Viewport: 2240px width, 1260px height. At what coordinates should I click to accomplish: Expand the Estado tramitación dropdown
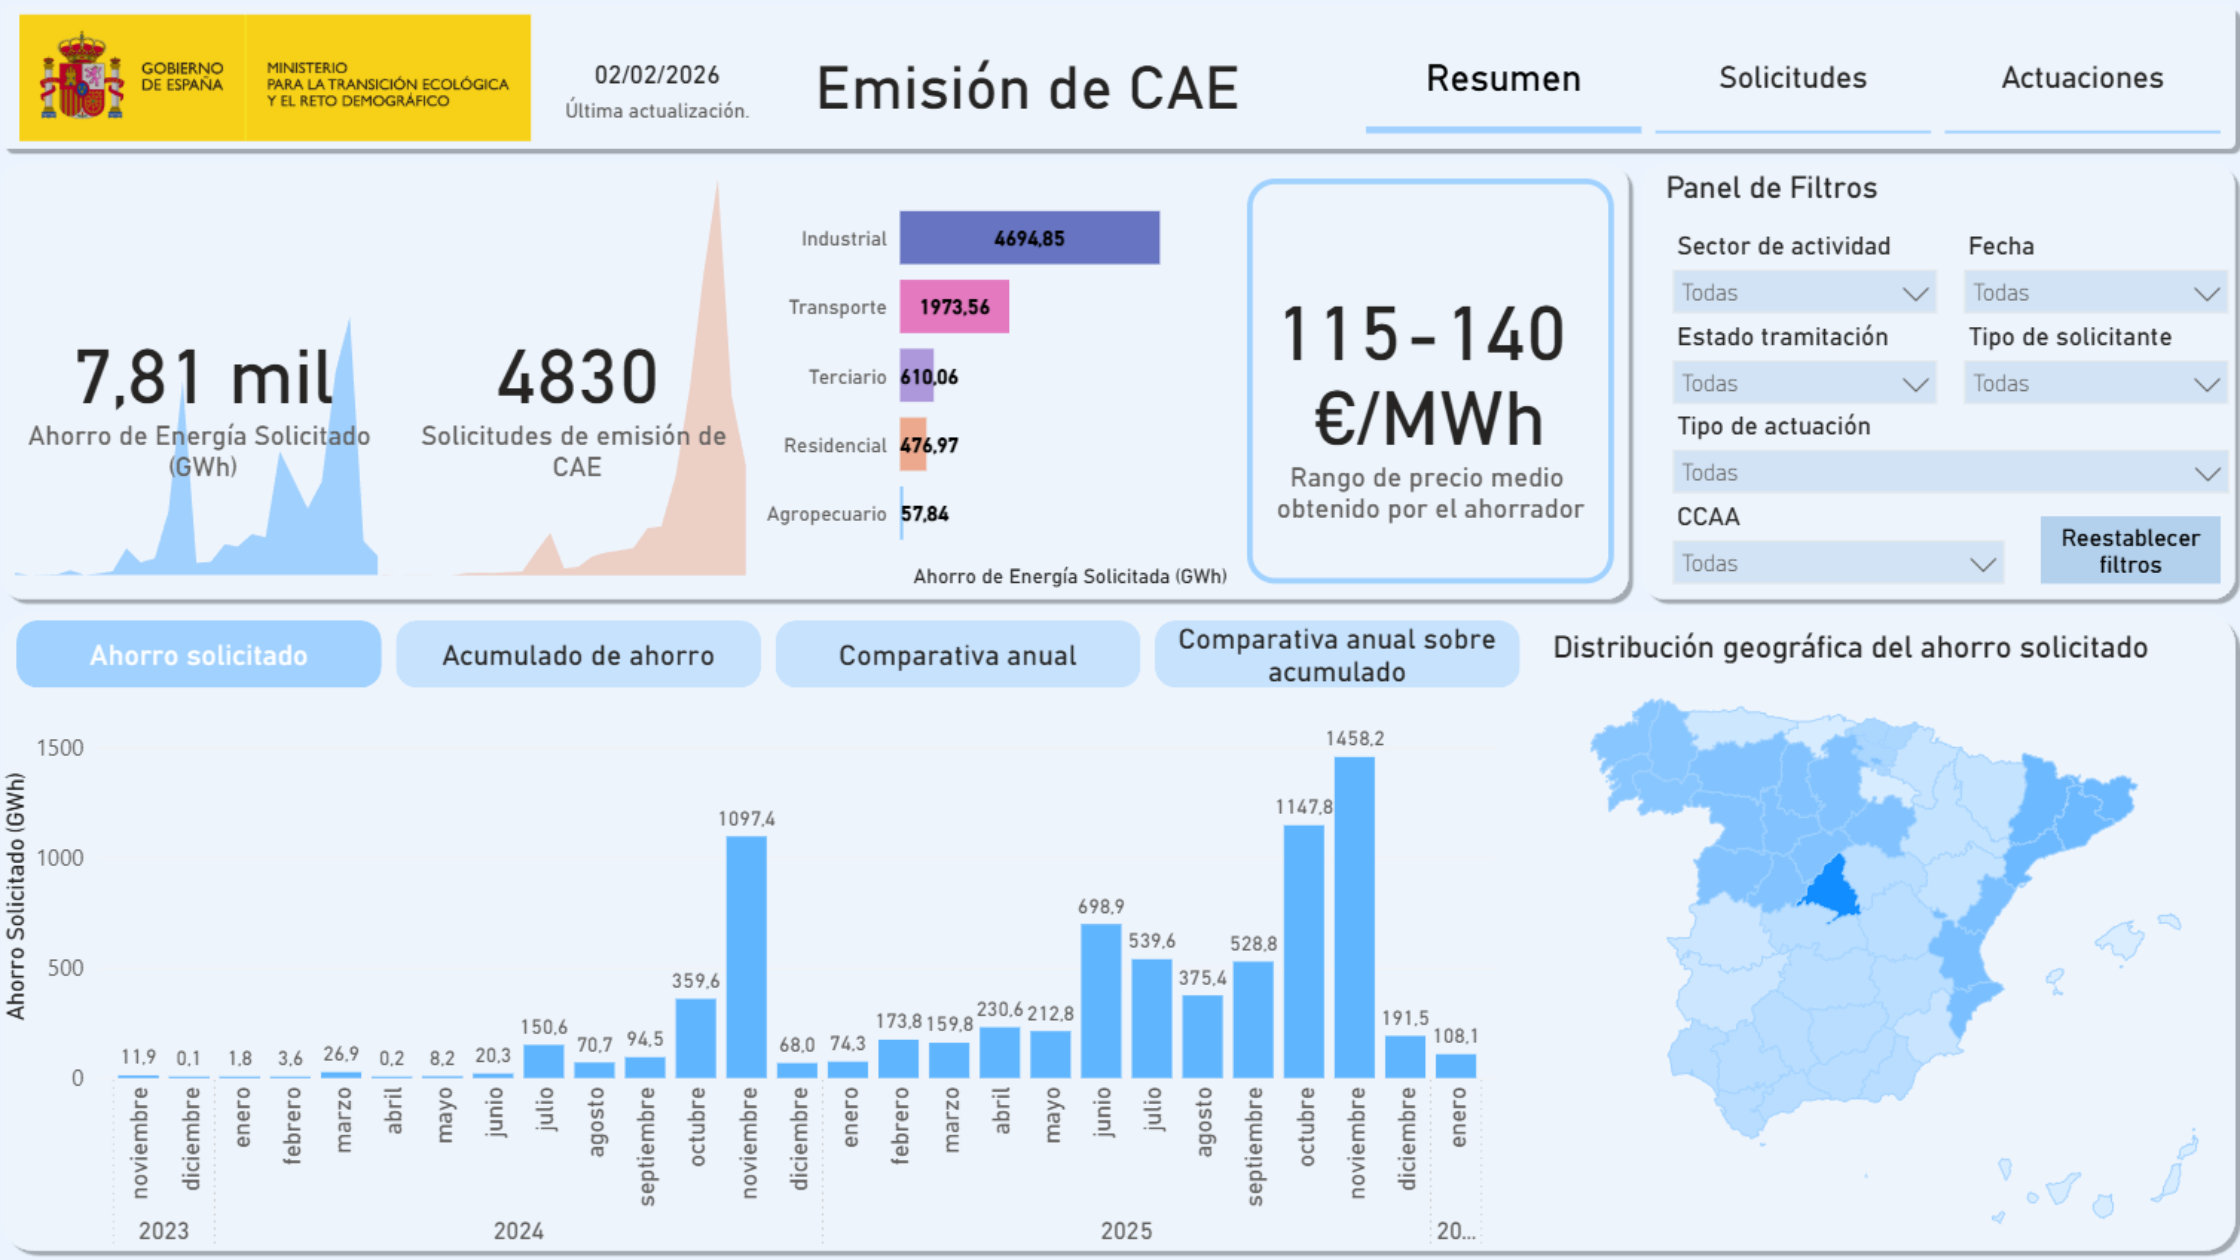(x=1803, y=384)
